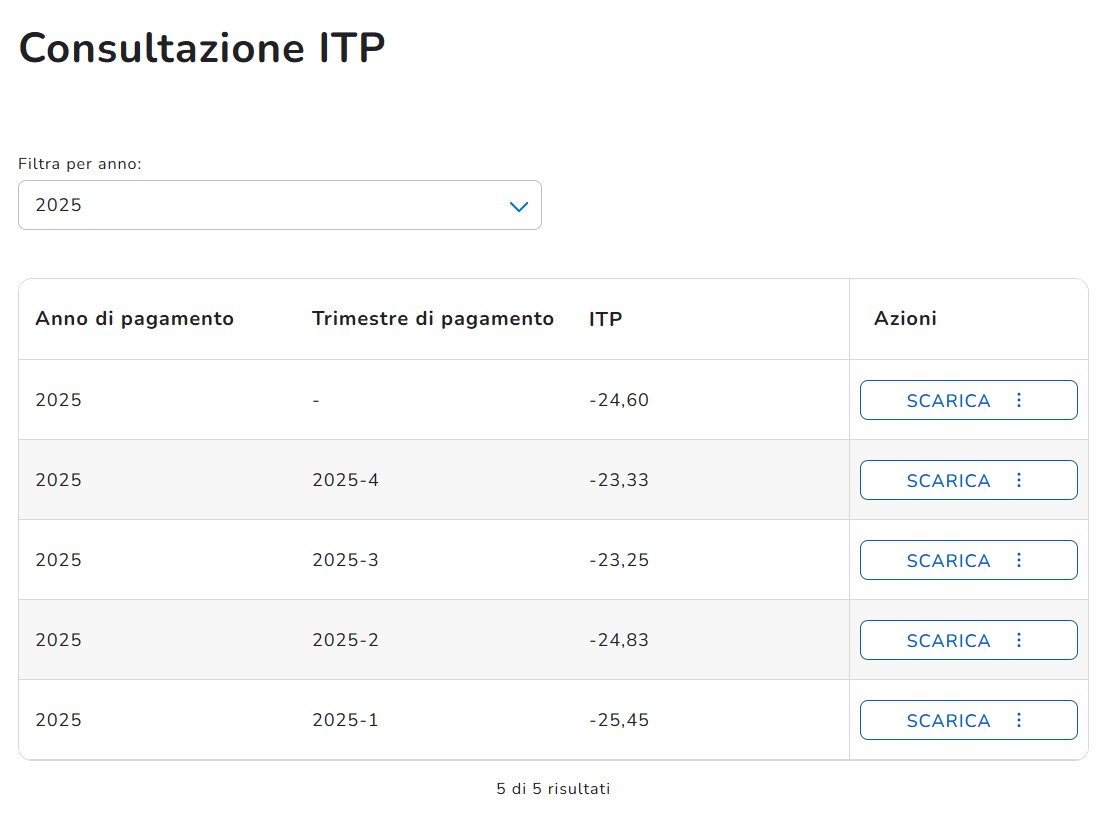Click SCARICA for the -24,60 ITP row
Viewport: 1105px width, 814px height.
pos(947,400)
